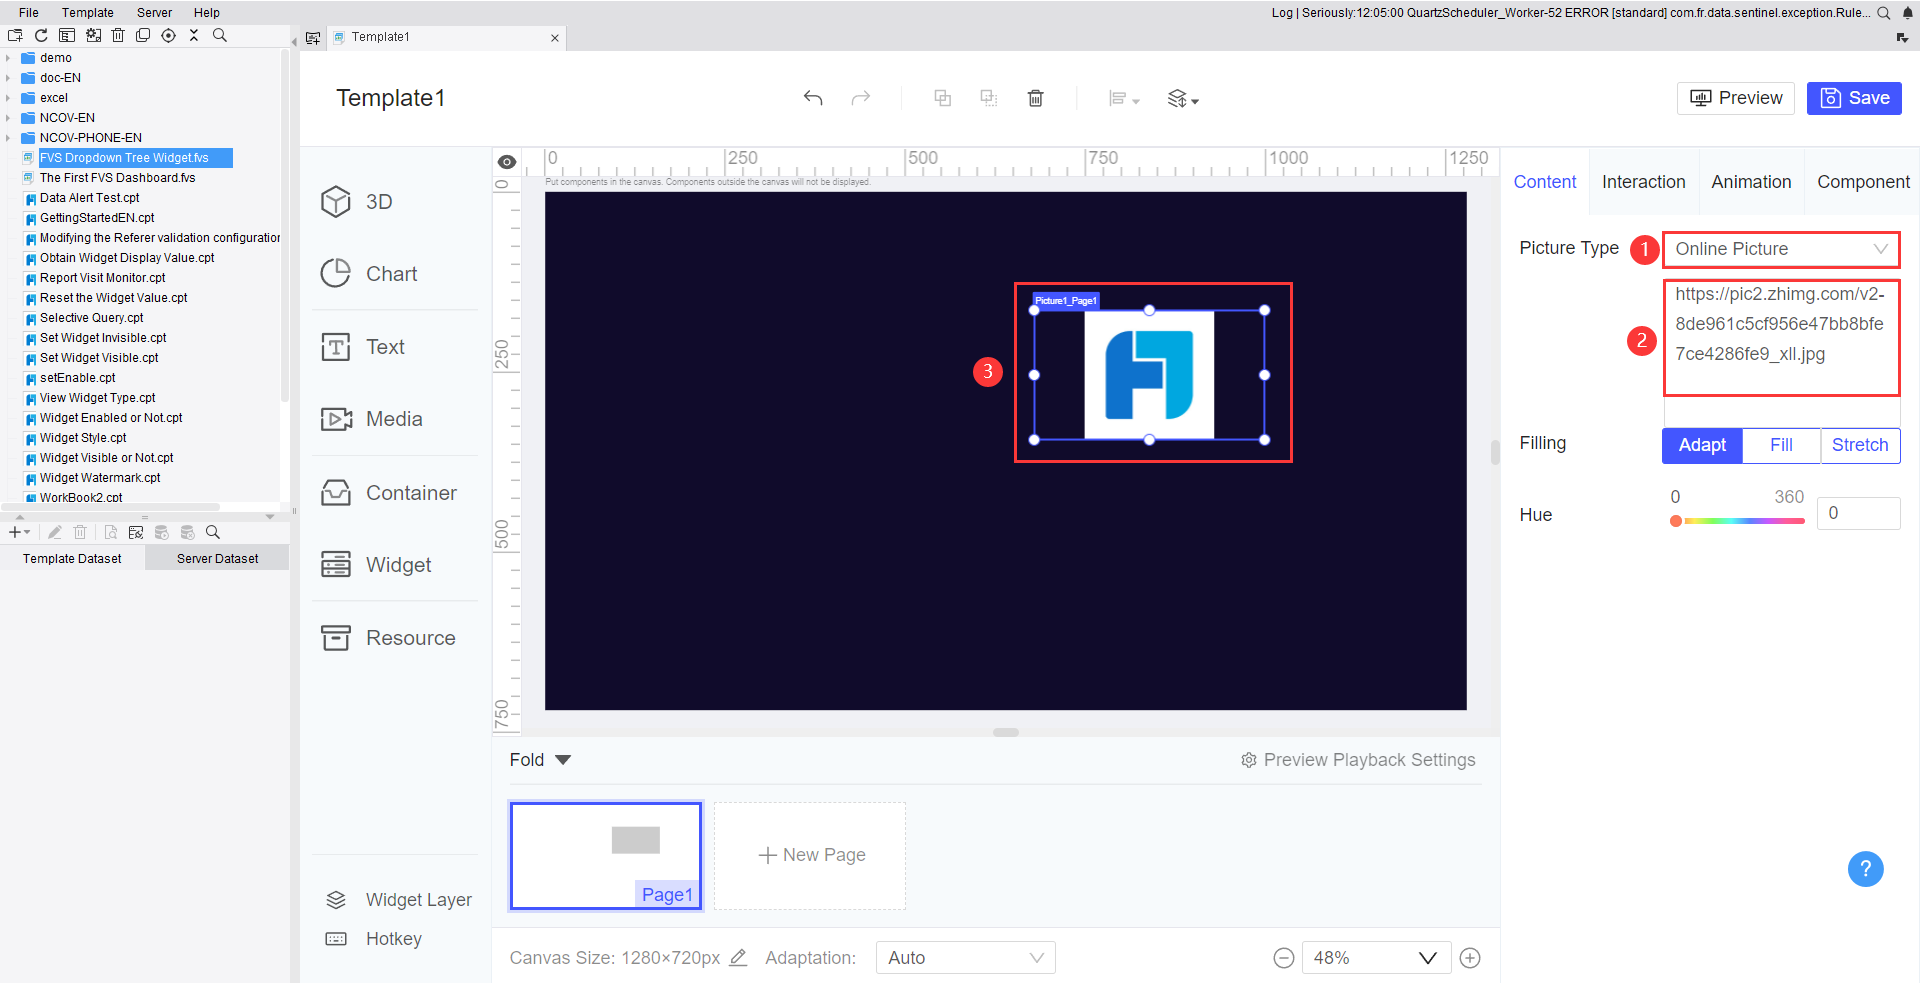Open The First FVS Dashboard.fvs file
The width and height of the screenshot is (1920, 983).
[118, 178]
